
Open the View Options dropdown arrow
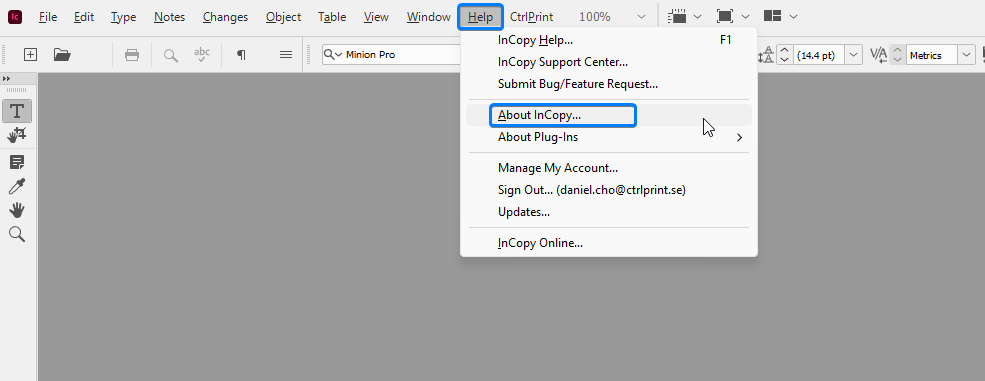click(x=697, y=17)
